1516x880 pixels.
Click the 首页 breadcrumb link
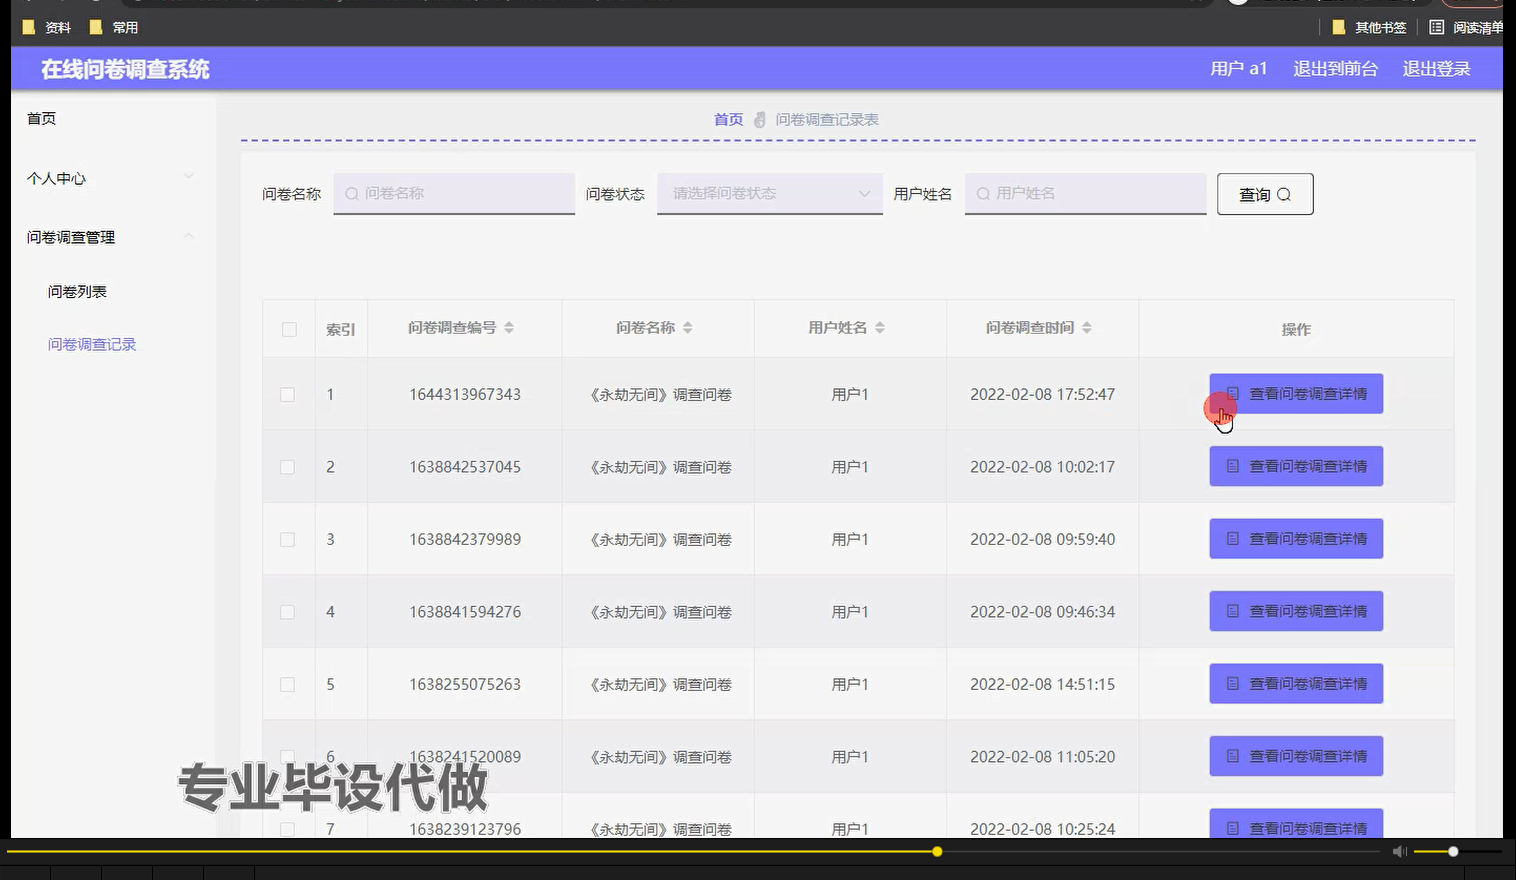(x=727, y=118)
